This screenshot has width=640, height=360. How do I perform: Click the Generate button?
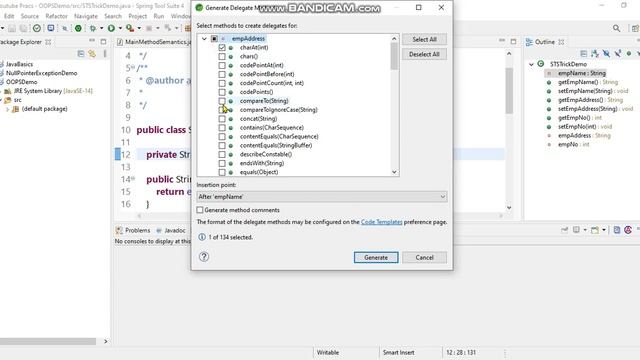[376, 258]
